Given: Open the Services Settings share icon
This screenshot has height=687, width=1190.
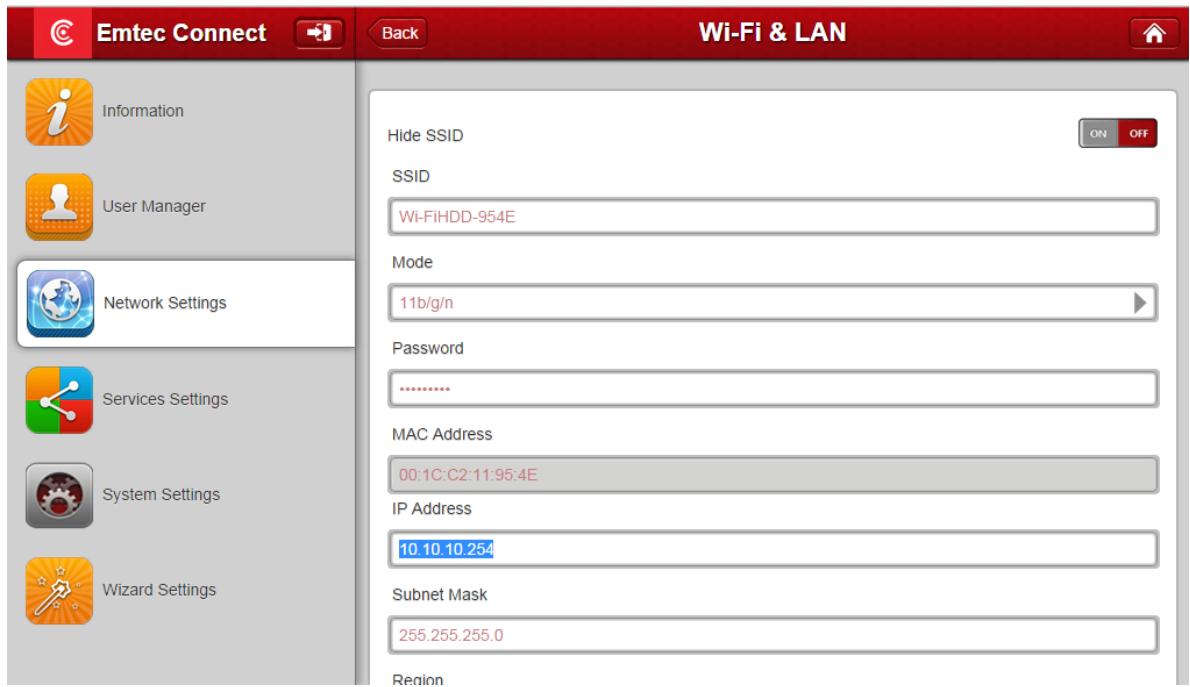Looking at the screenshot, I should [59, 399].
